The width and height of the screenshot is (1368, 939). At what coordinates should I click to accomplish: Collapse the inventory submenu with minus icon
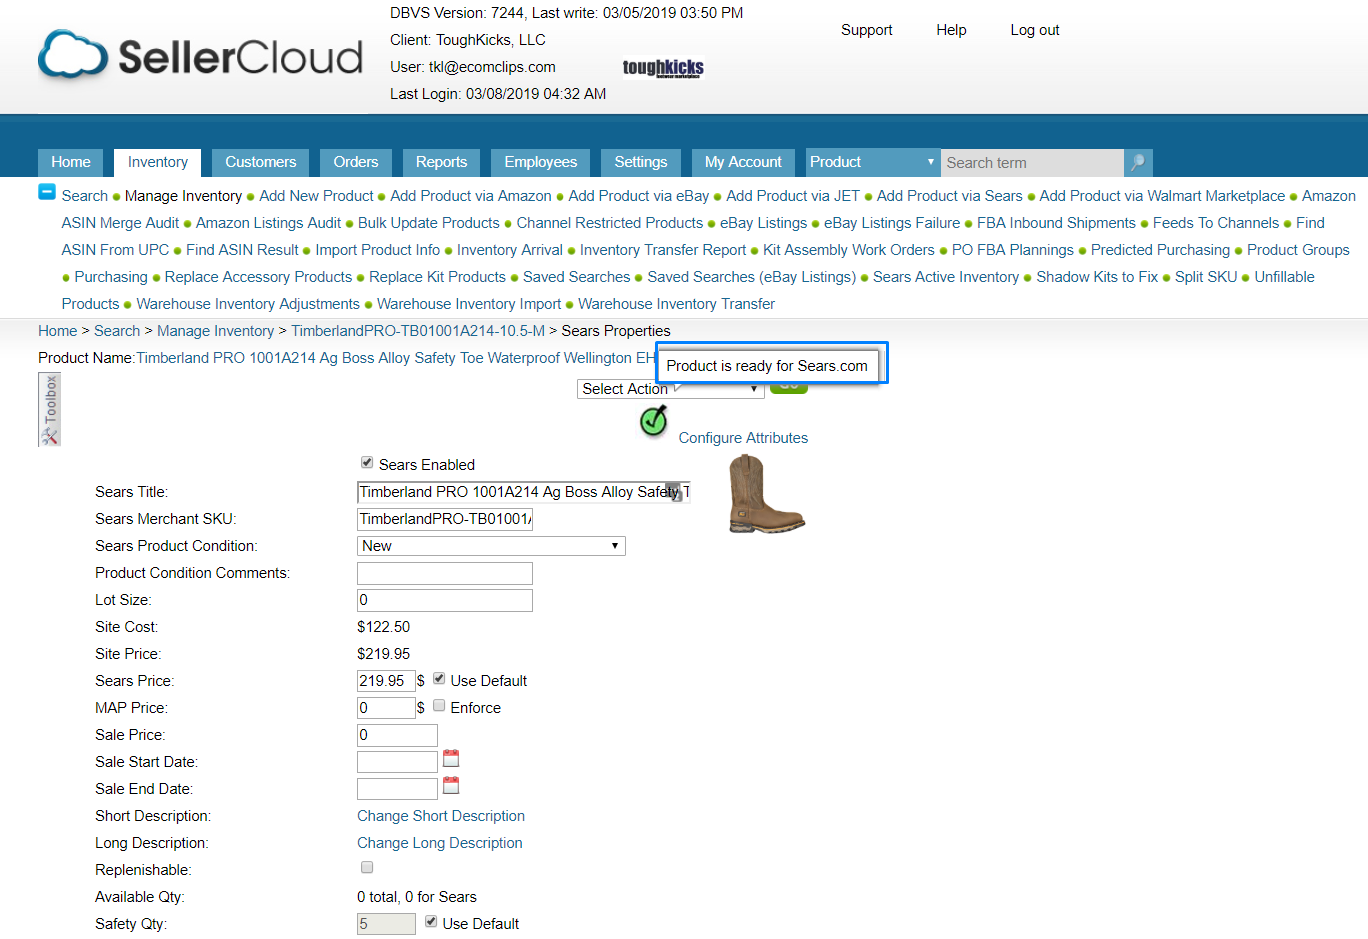(x=47, y=192)
